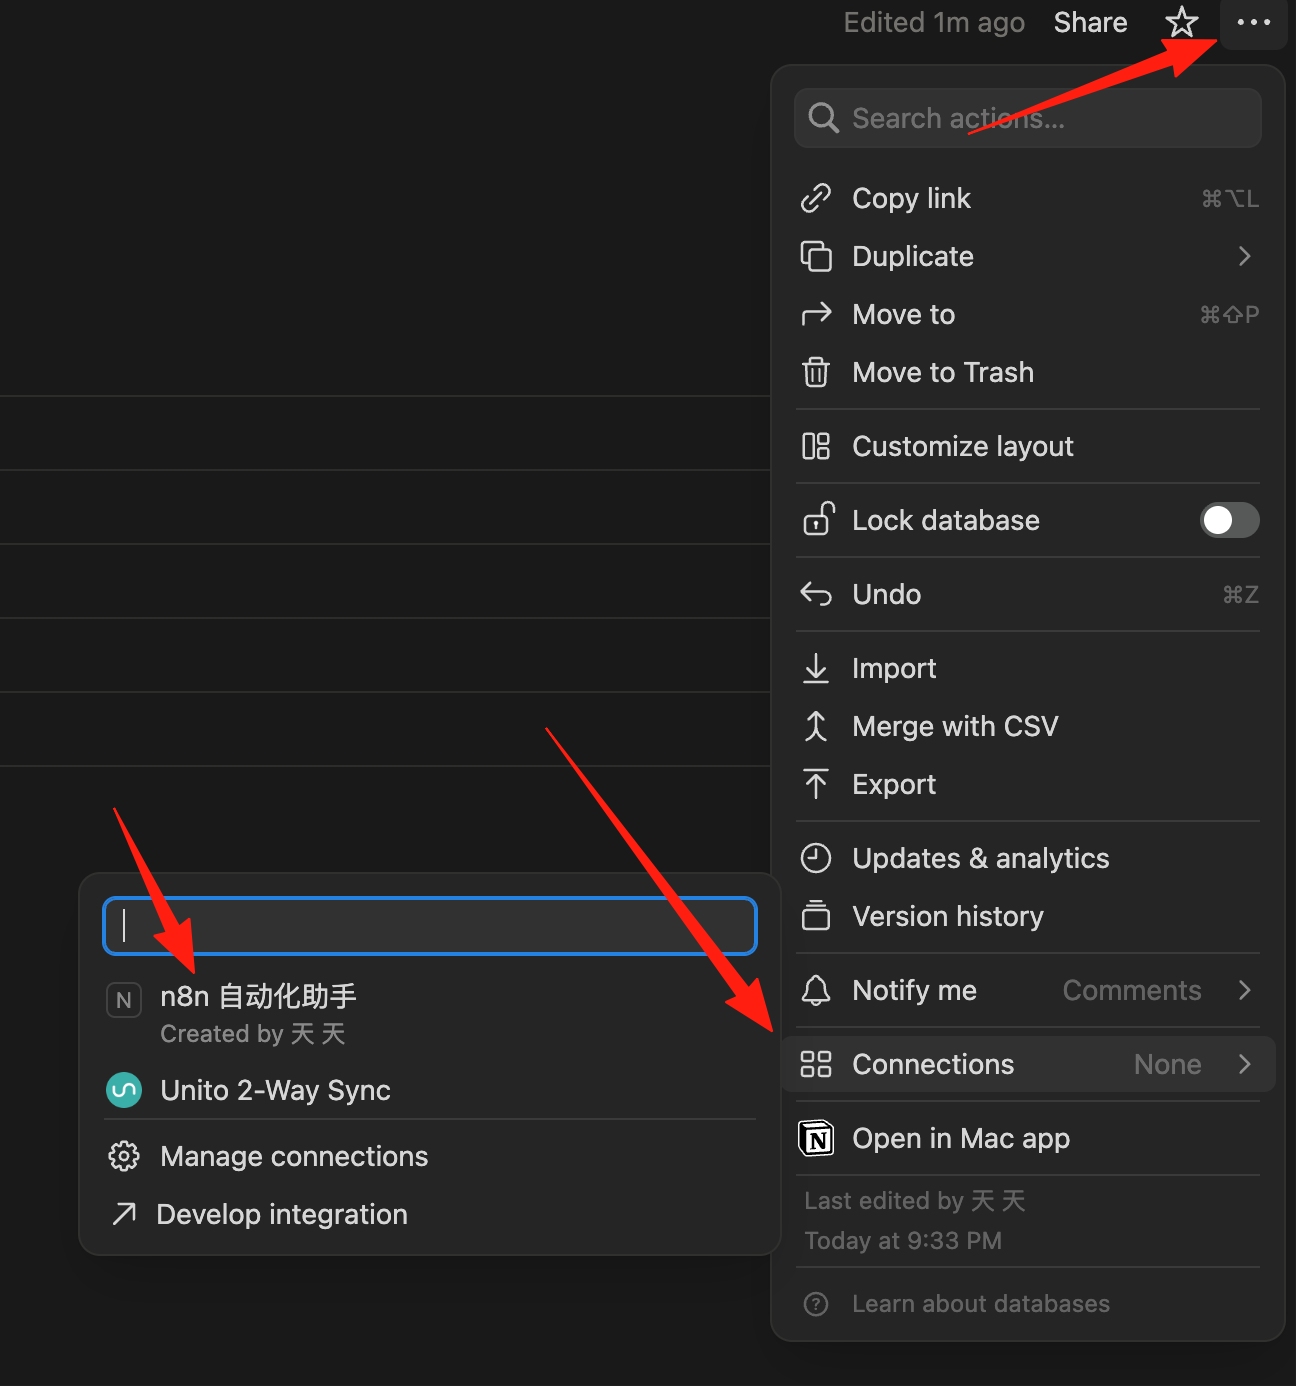Open the Learn about databases link
1296x1386 pixels.
coord(980,1304)
